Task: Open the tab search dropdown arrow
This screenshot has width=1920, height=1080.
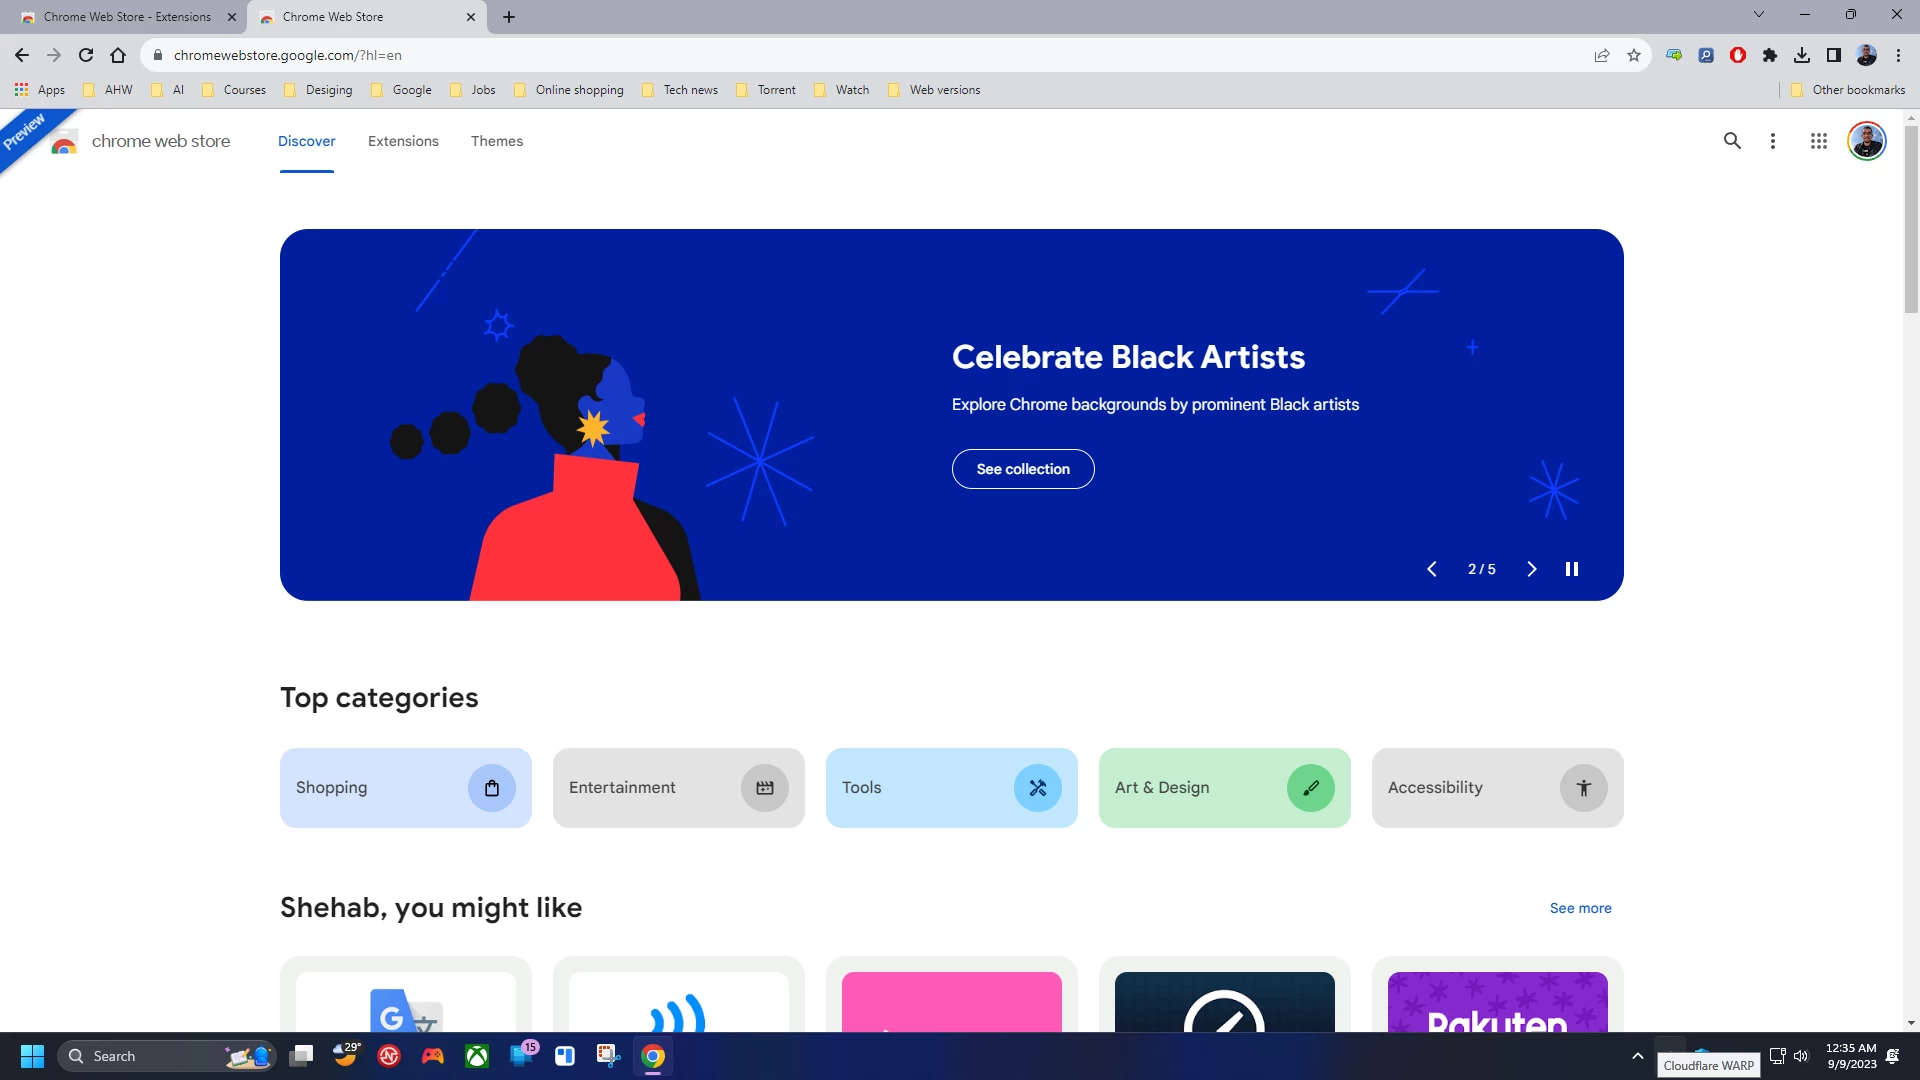Action: pos(1759,15)
